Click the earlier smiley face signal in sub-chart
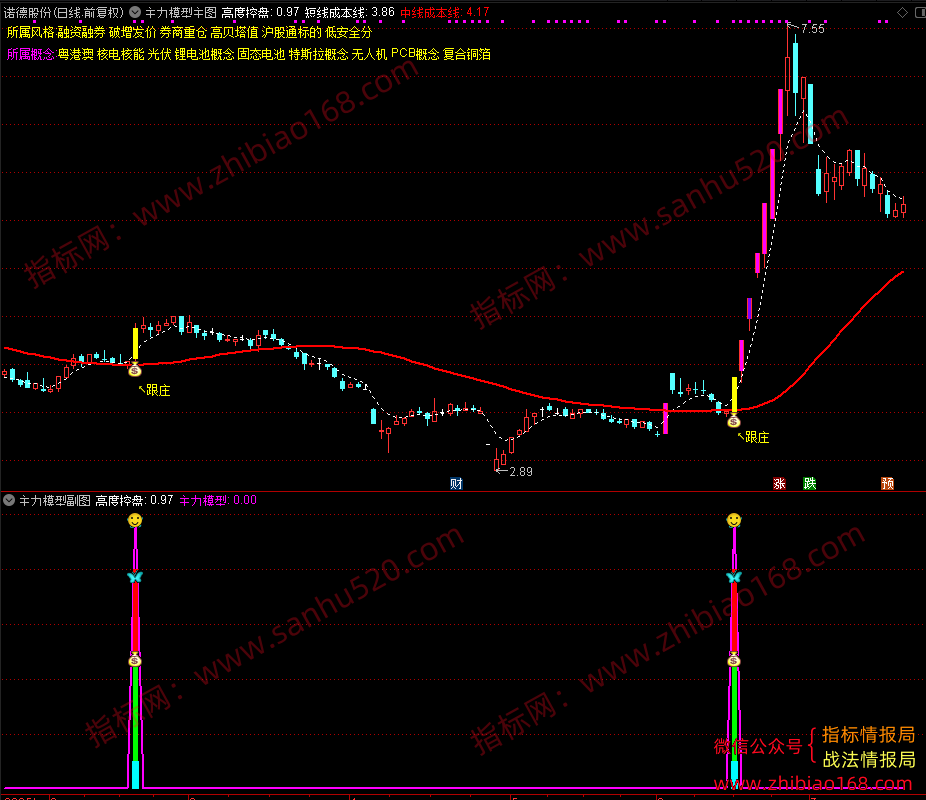The image size is (926, 800). click(x=135, y=520)
